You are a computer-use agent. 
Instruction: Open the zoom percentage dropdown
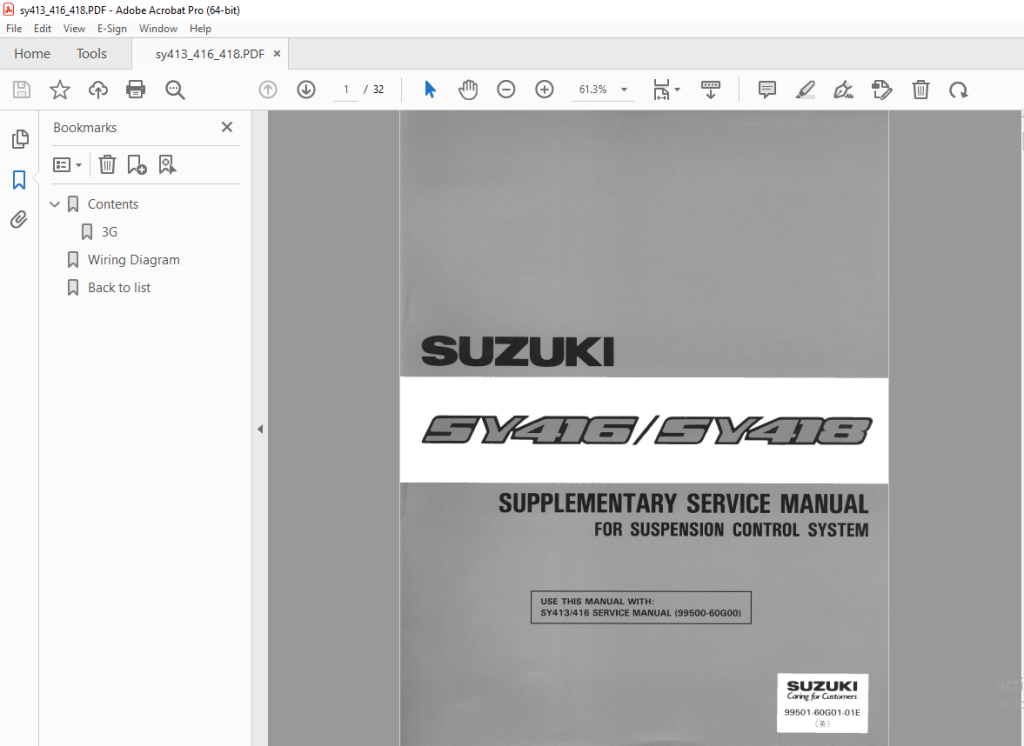click(x=624, y=89)
